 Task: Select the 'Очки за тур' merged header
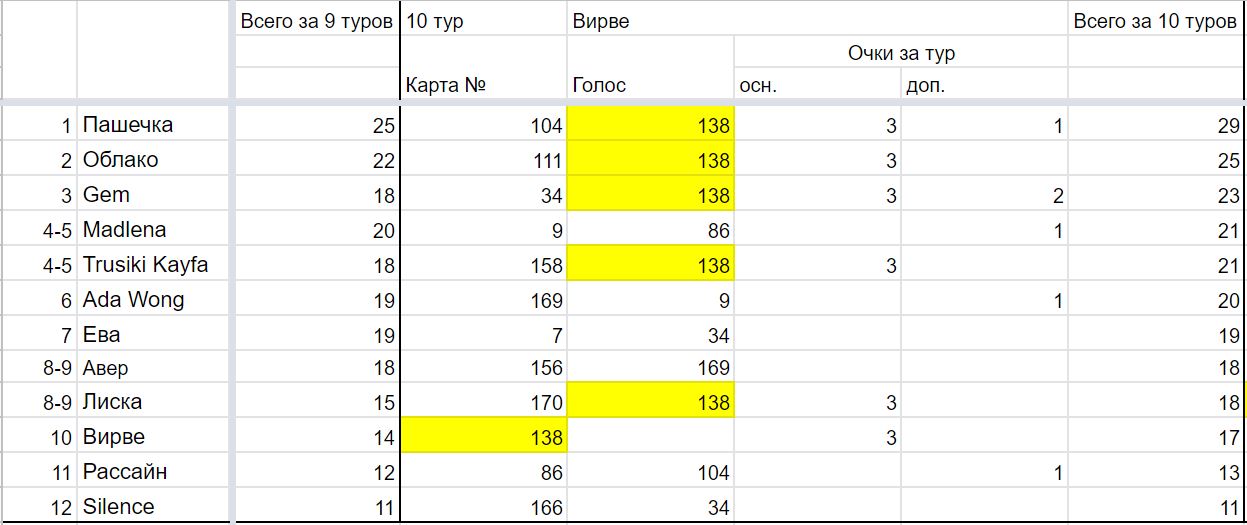[x=901, y=53]
